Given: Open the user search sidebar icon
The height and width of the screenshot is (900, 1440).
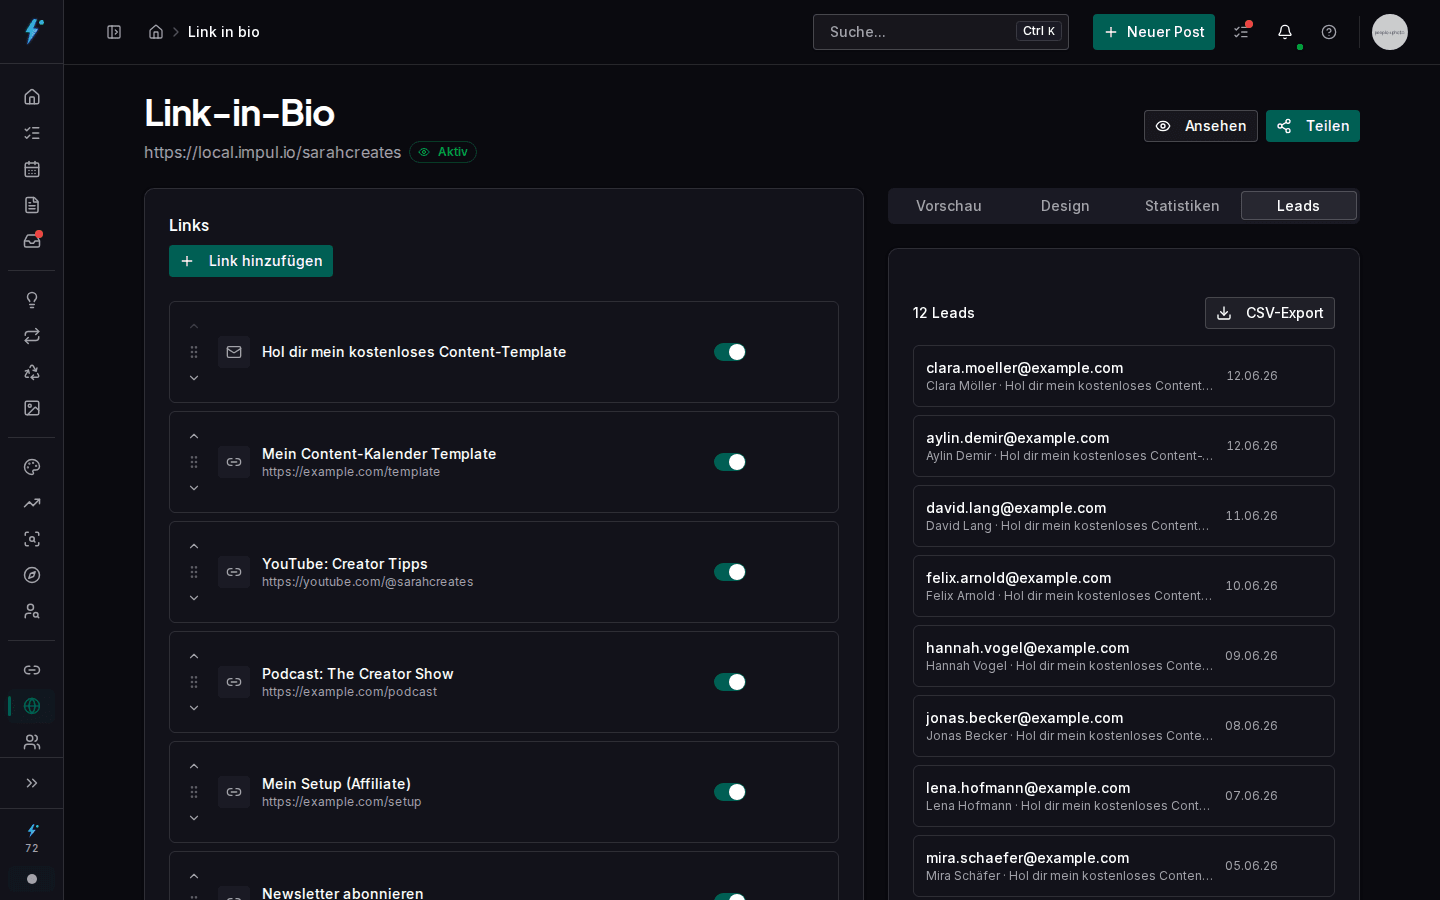Looking at the screenshot, I should coord(32,611).
